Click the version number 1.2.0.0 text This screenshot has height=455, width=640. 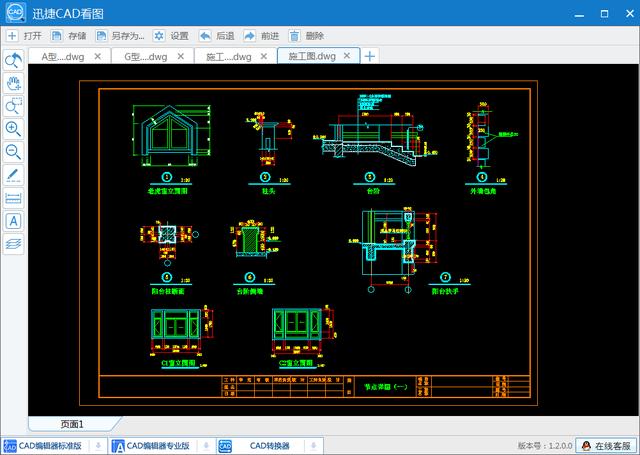pyautogui.click(x=544, y=446)
